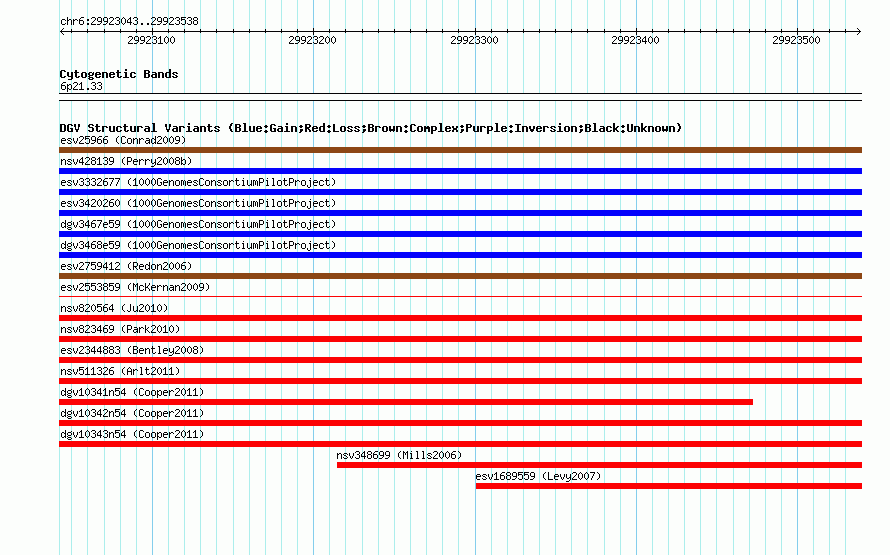Click the esv1689559 (Levy2007) label
Image resolution: width=890 pixels, height=555 pixels.
point(538,476)
